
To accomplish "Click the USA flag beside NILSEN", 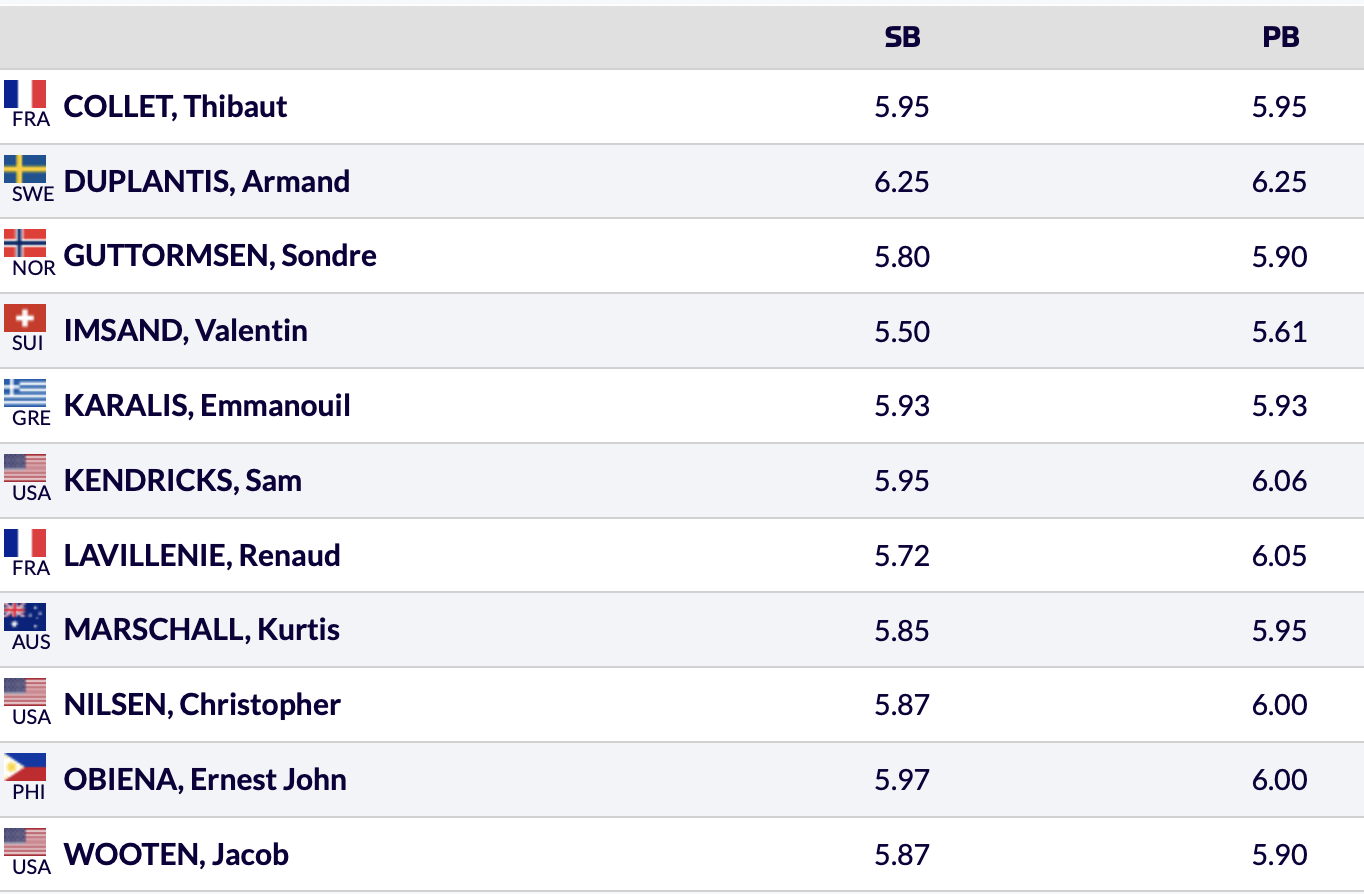I will point(25,692).
